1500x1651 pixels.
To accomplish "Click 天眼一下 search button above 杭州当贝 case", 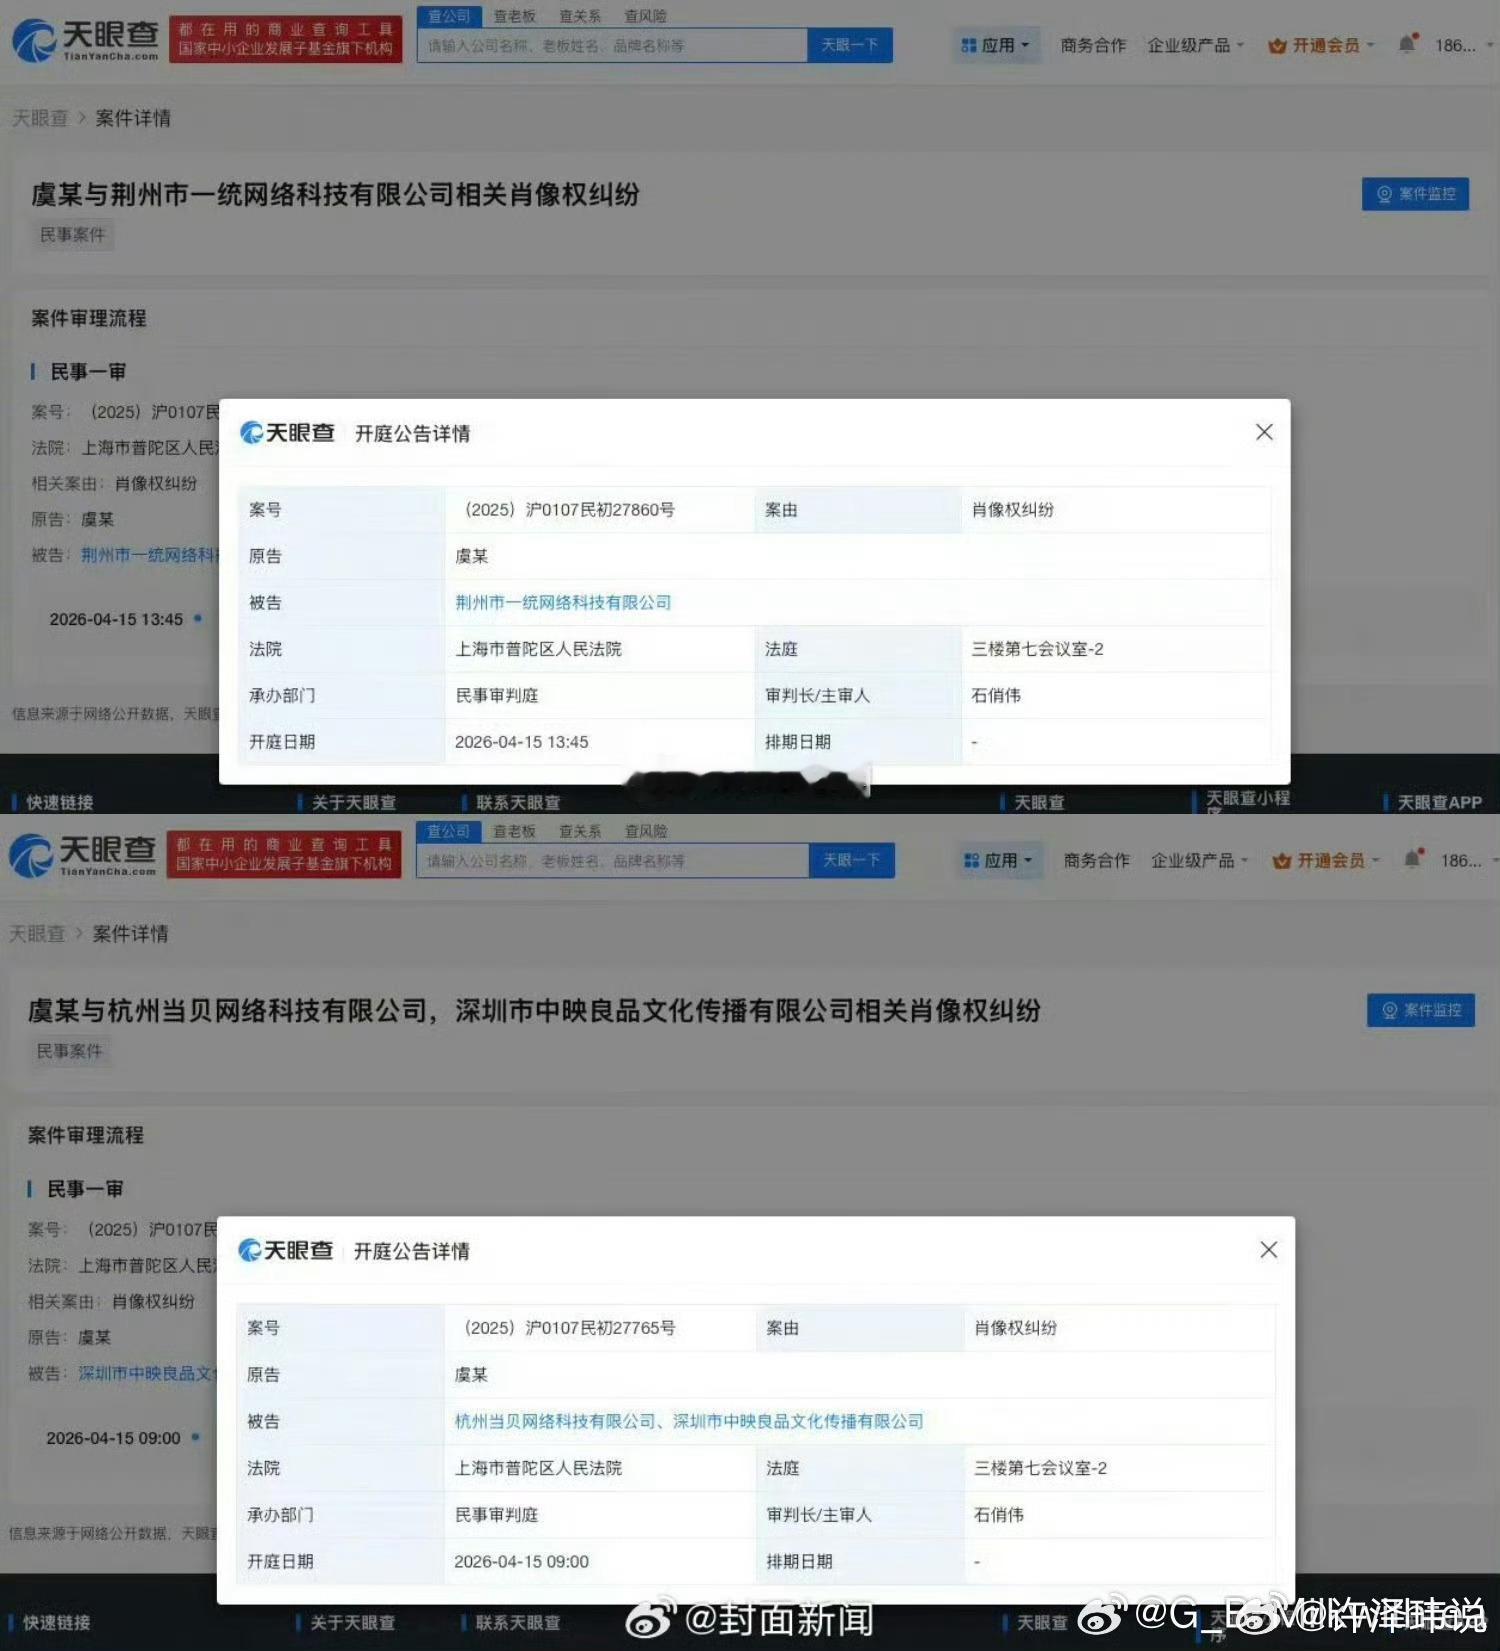I will [852, 860].
